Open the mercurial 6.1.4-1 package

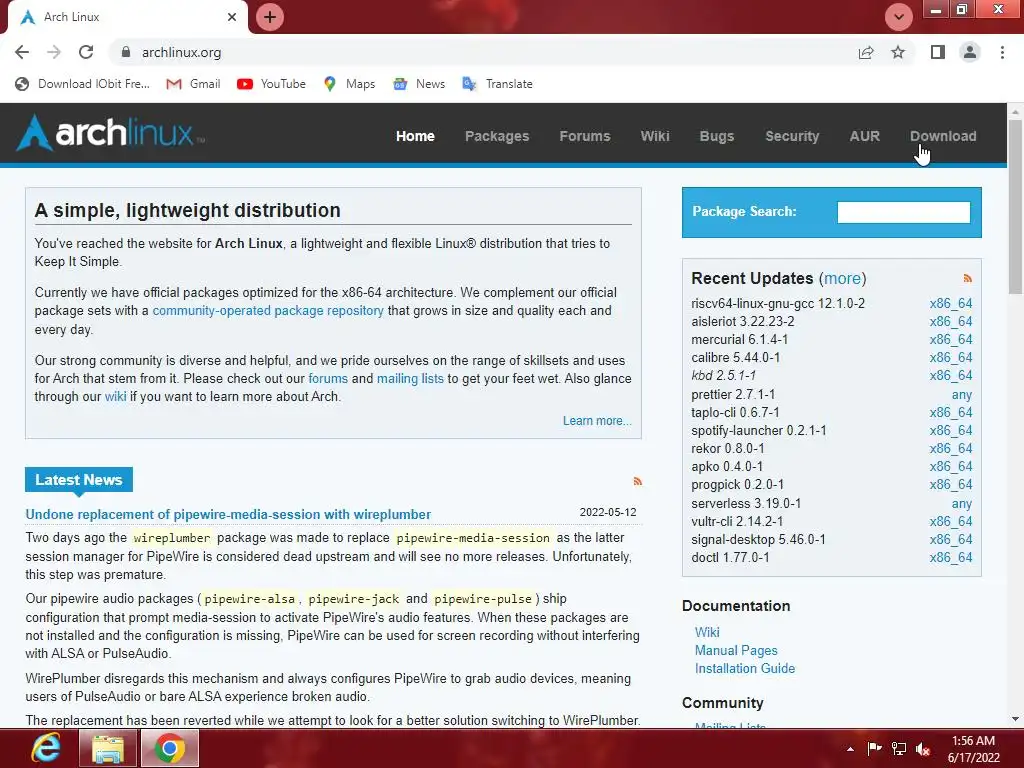[739, 340]
